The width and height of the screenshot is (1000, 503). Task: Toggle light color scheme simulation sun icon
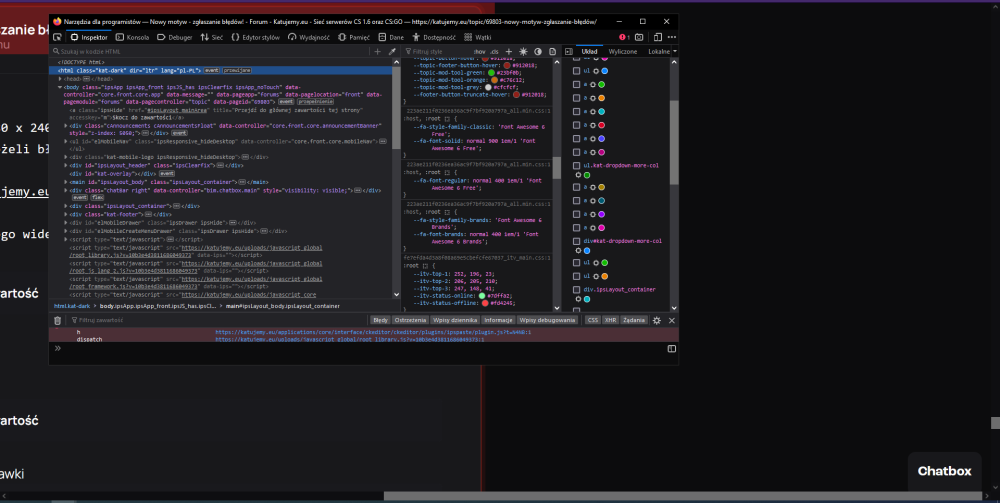pyautogui.click(x=524, y=52)
